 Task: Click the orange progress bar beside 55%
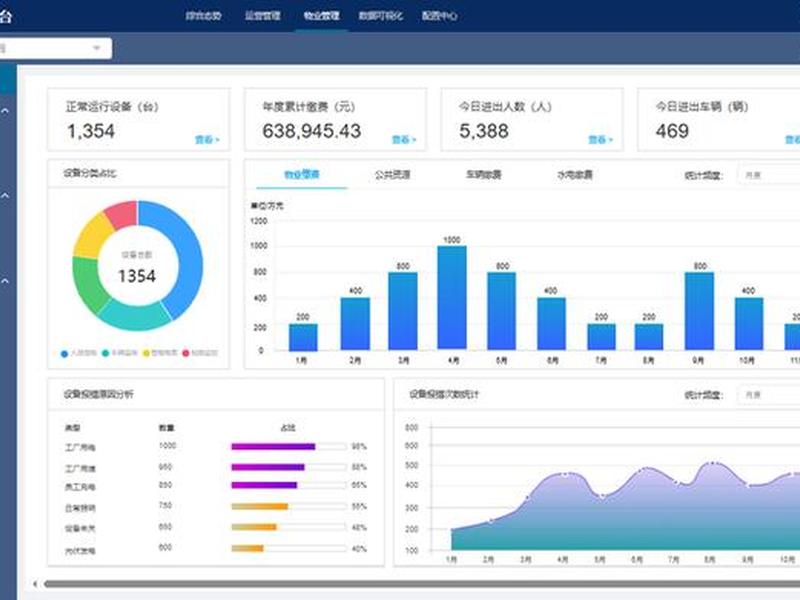(x=260, y=507)
